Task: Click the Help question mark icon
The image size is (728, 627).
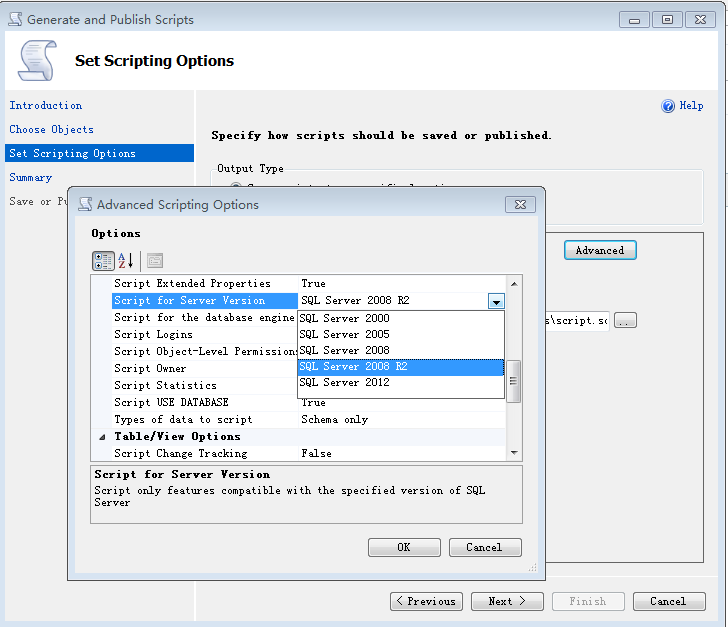Action: 668,106
